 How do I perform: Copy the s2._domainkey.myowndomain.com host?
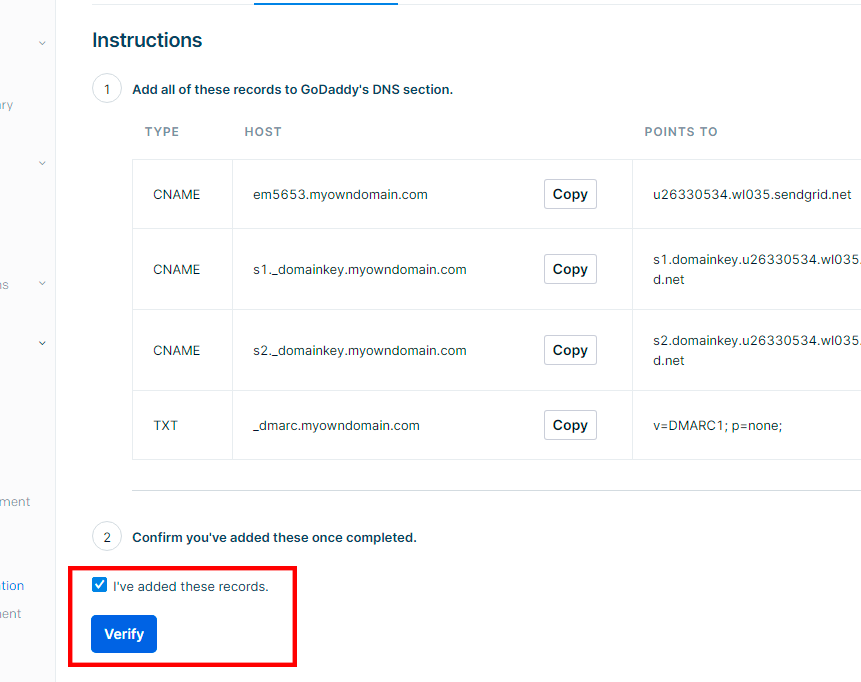click(570, 350)
